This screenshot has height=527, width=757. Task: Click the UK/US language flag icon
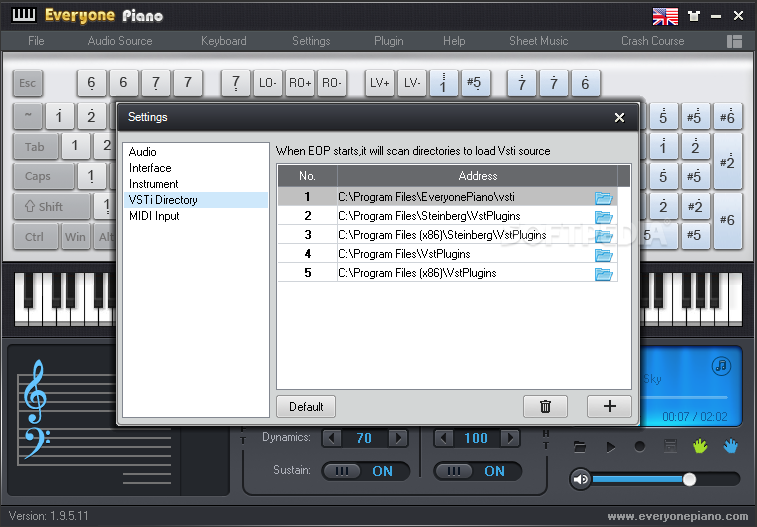[x=665, y=16]
